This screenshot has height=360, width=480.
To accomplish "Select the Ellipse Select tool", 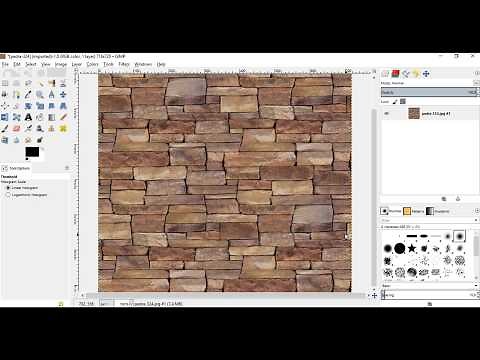I will click(x=16, y=83).
